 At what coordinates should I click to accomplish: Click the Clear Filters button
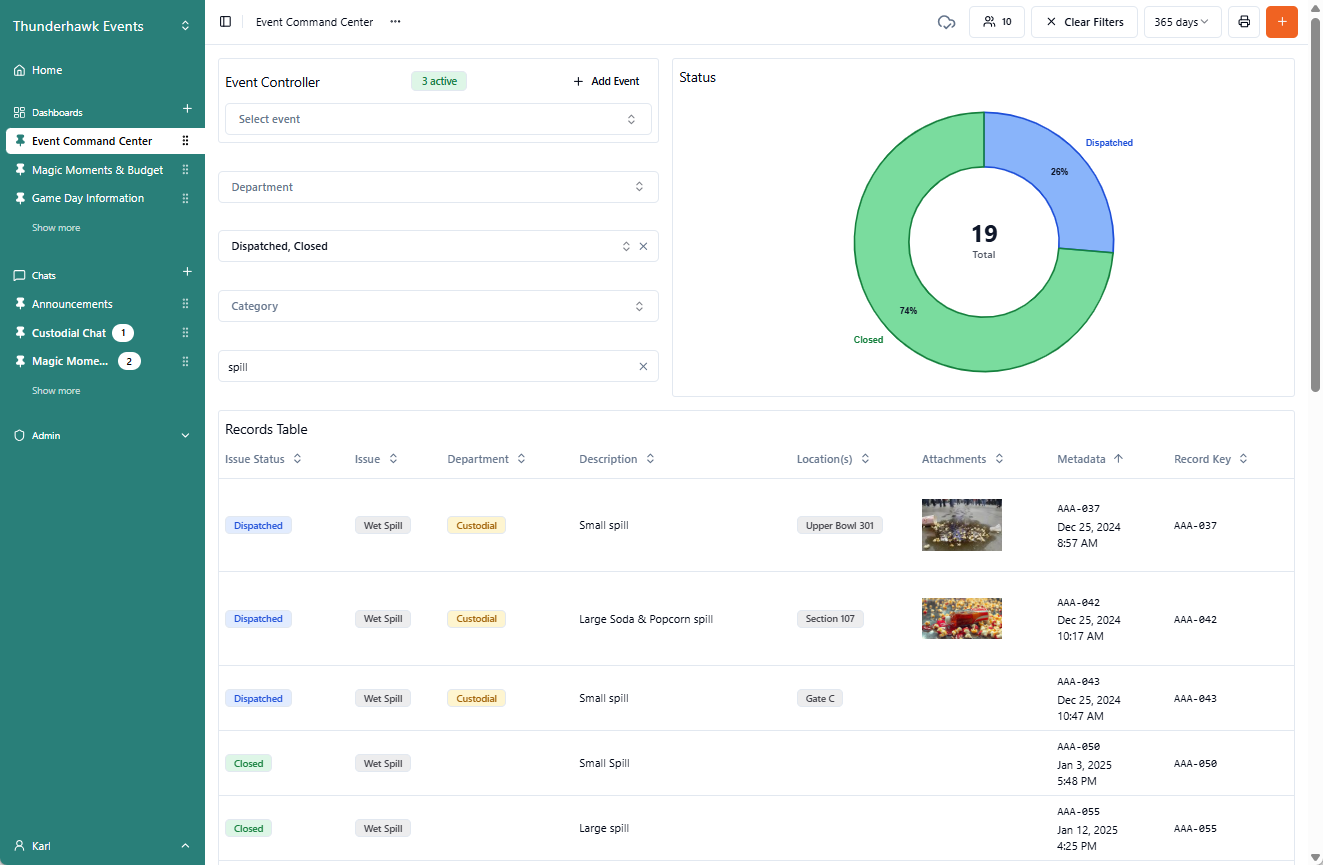pos(1084,22)
